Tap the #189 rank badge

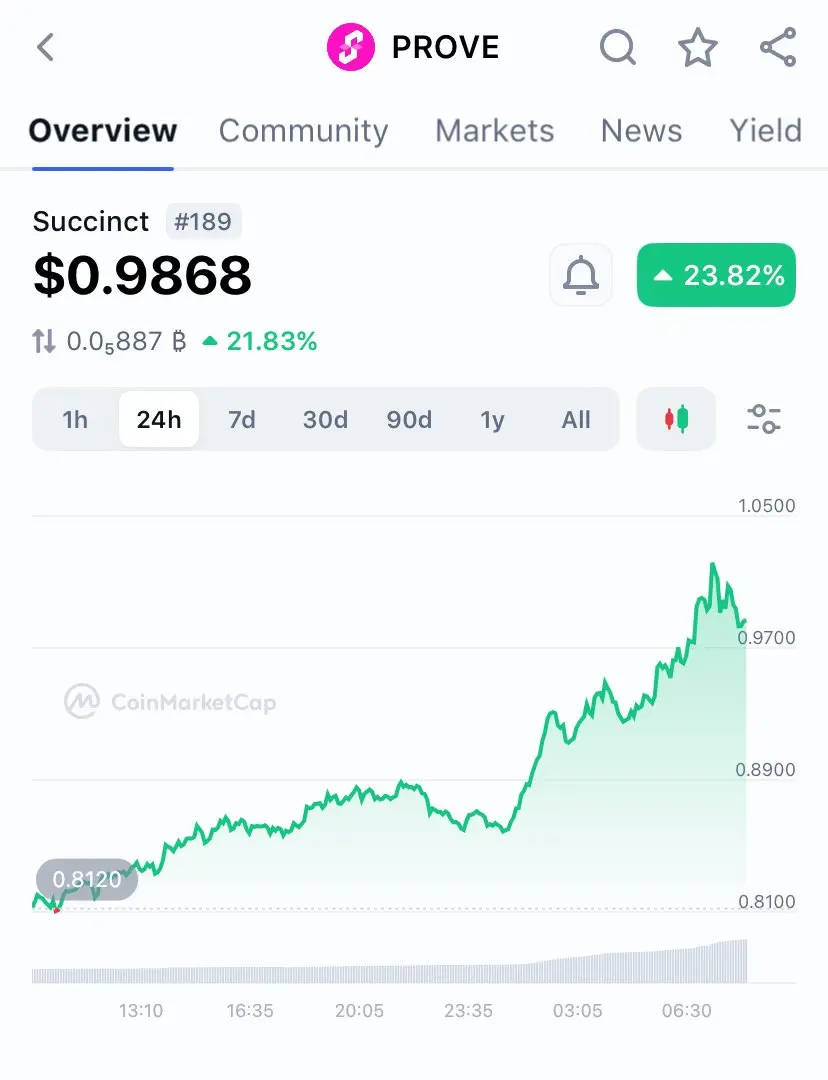coord(203,221)
